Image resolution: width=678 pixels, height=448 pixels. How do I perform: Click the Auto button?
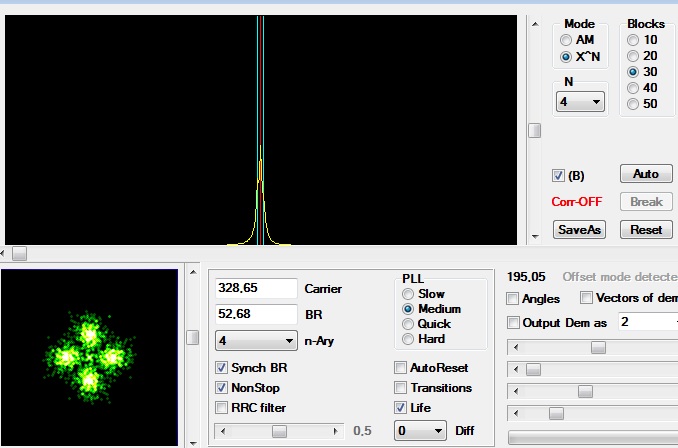point(646,174)
